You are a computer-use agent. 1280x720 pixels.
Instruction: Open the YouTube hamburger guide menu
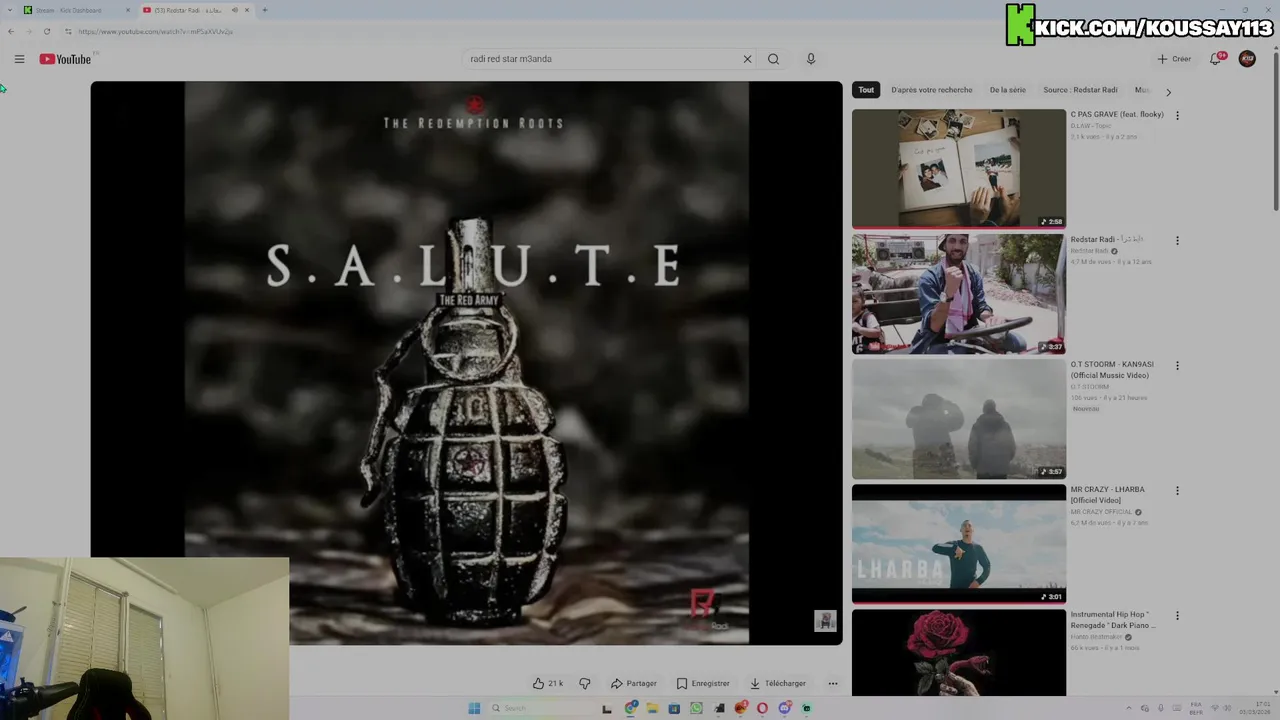[19, 59]
